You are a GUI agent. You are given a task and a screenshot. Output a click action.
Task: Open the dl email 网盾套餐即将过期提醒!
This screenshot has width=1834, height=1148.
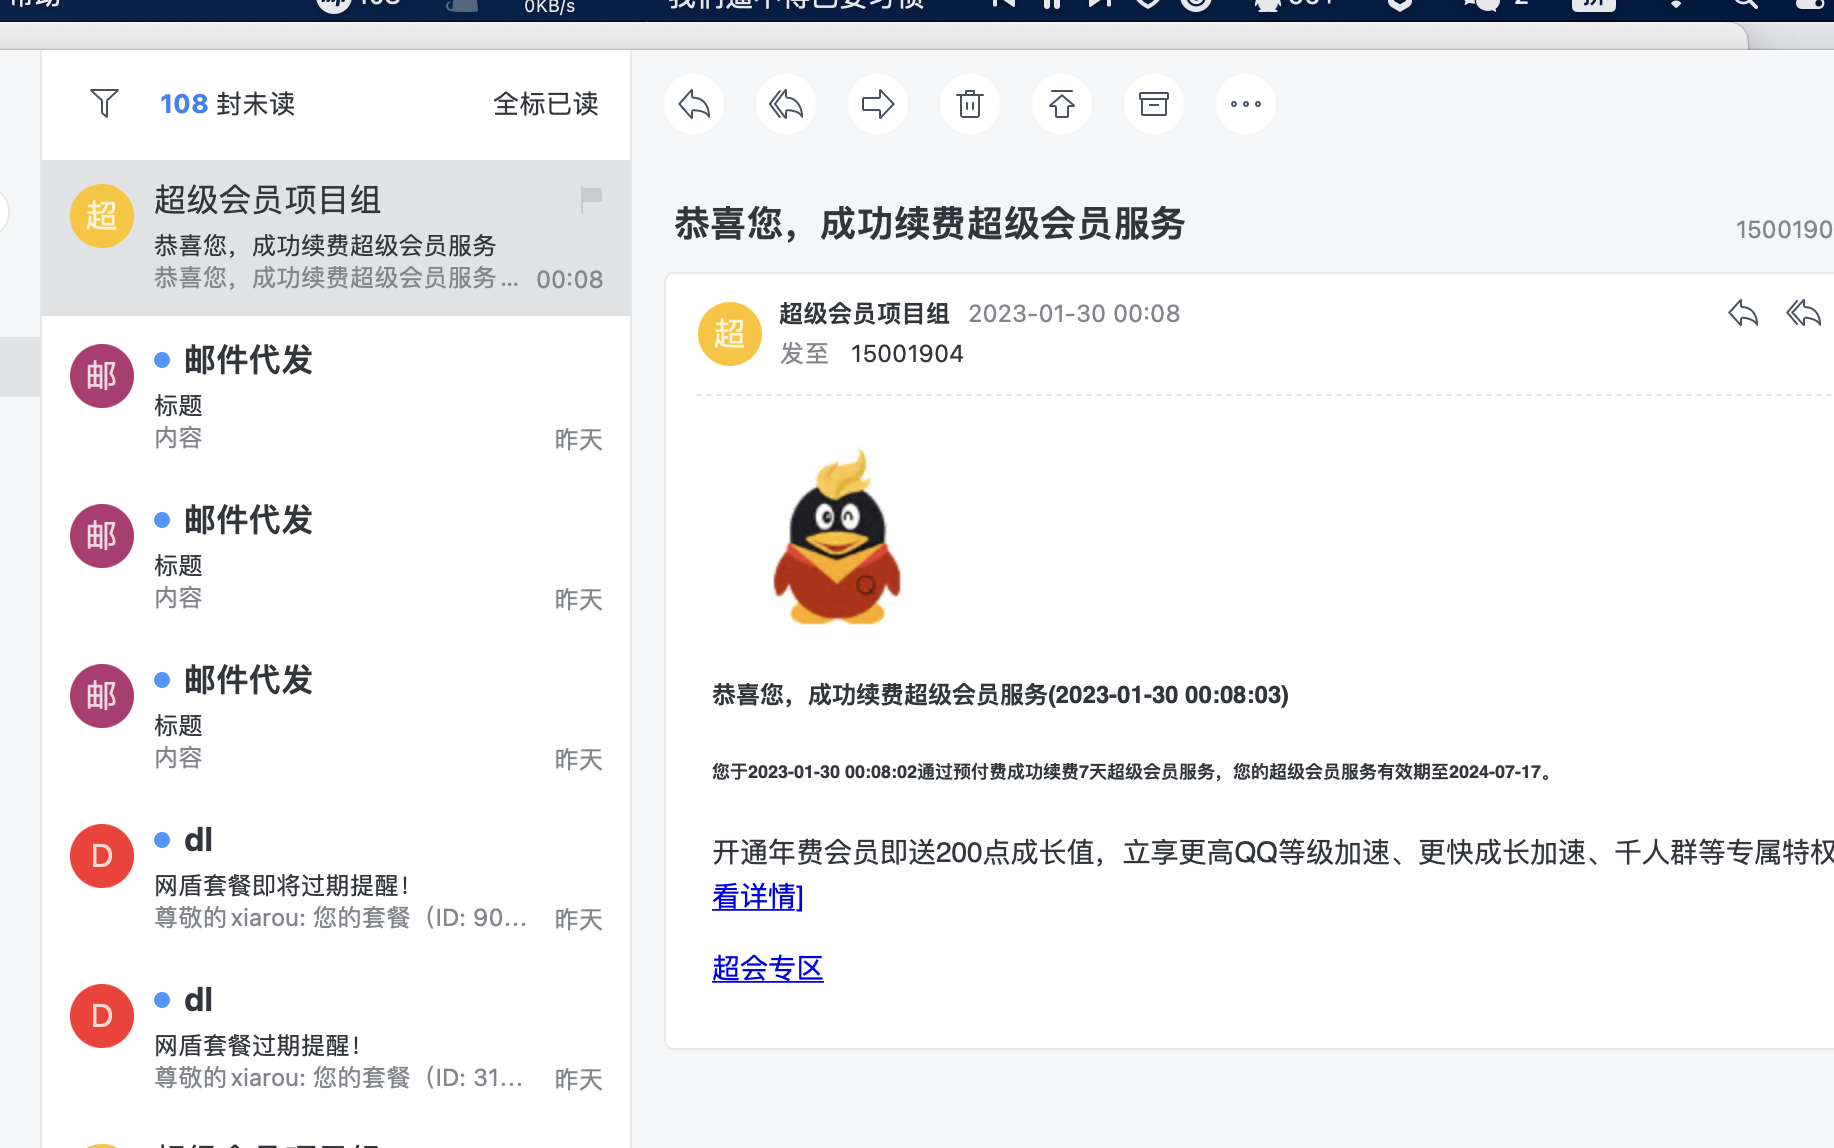pyautogui.click(x=336, y=878)
